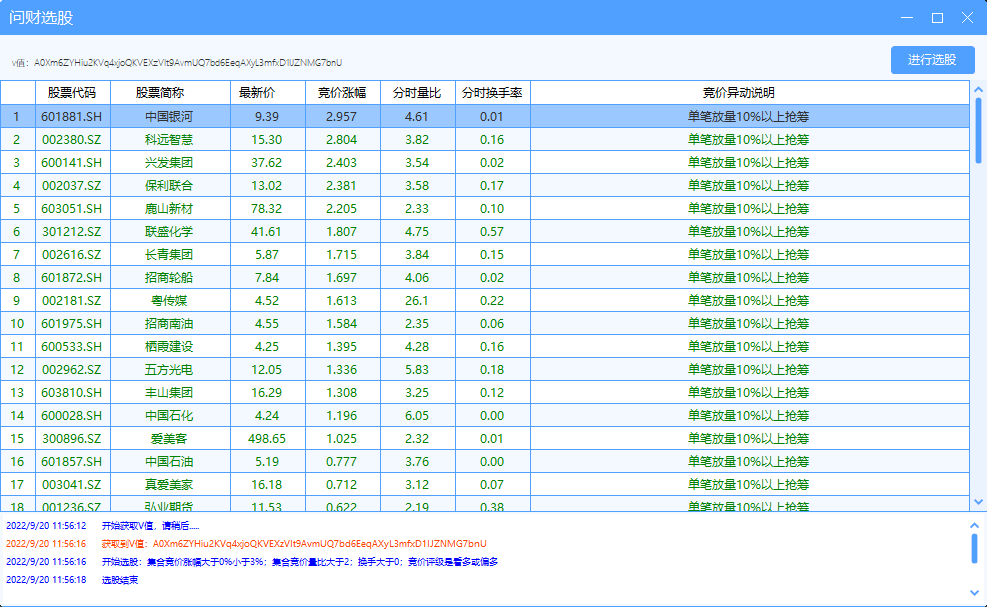Select stock name 五方光电
This screenshot has height=607, width=987.
(169, 370)
